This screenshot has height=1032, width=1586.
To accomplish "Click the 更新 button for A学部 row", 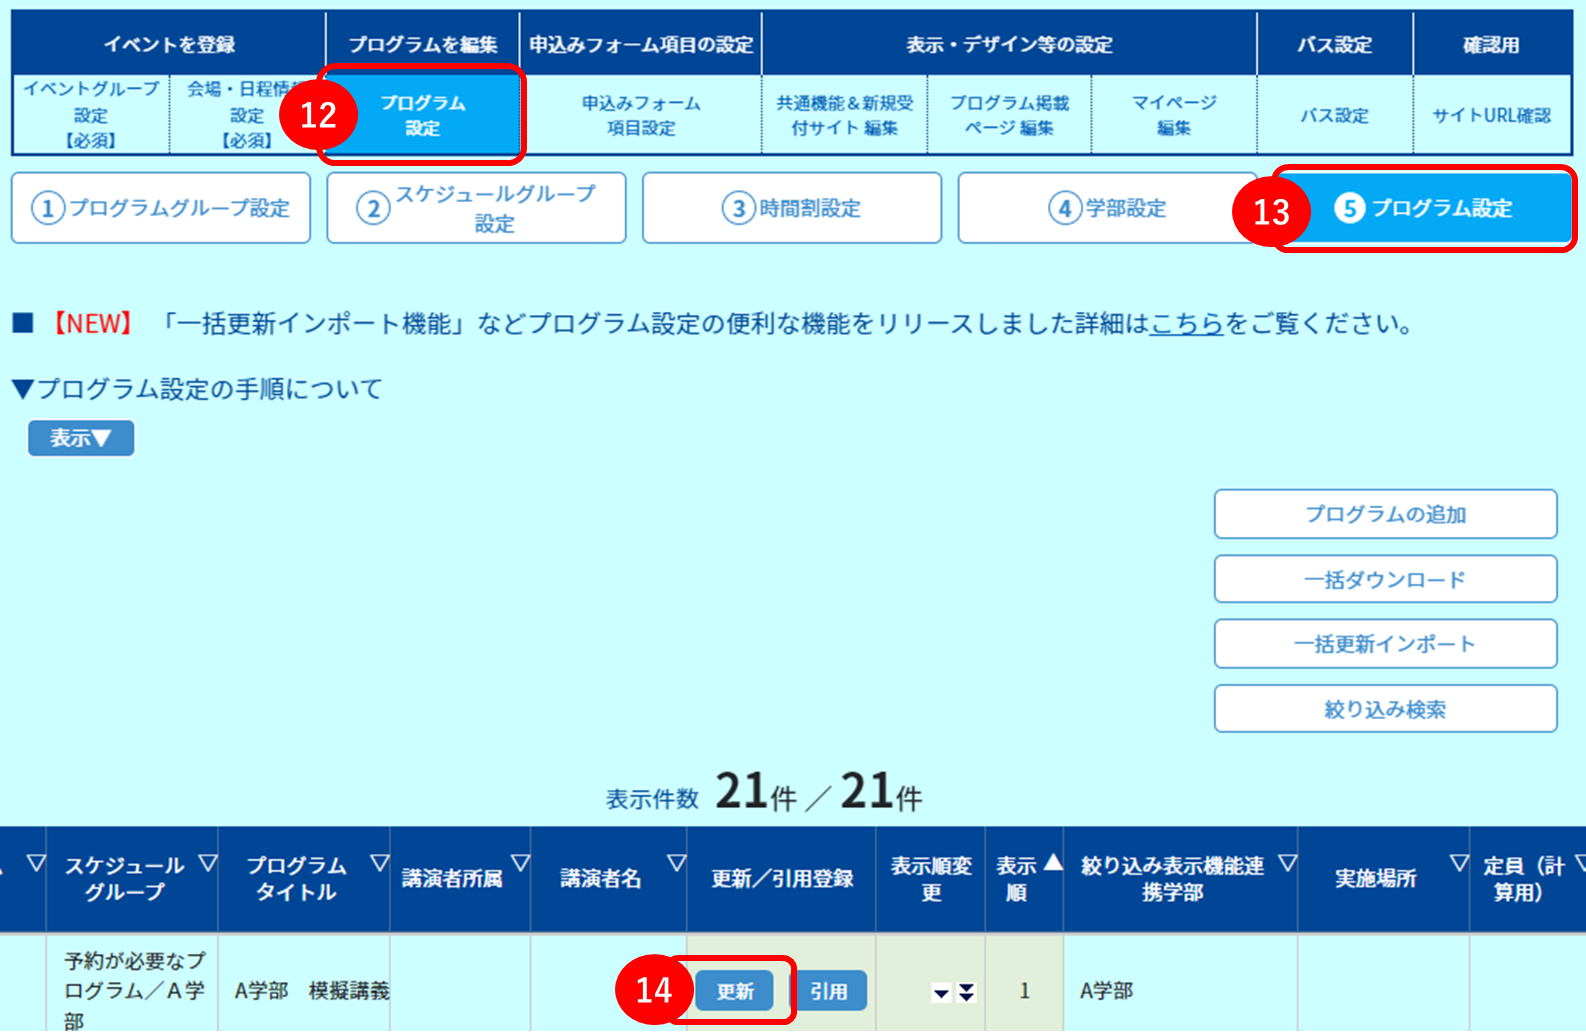I will click(735, 991).
